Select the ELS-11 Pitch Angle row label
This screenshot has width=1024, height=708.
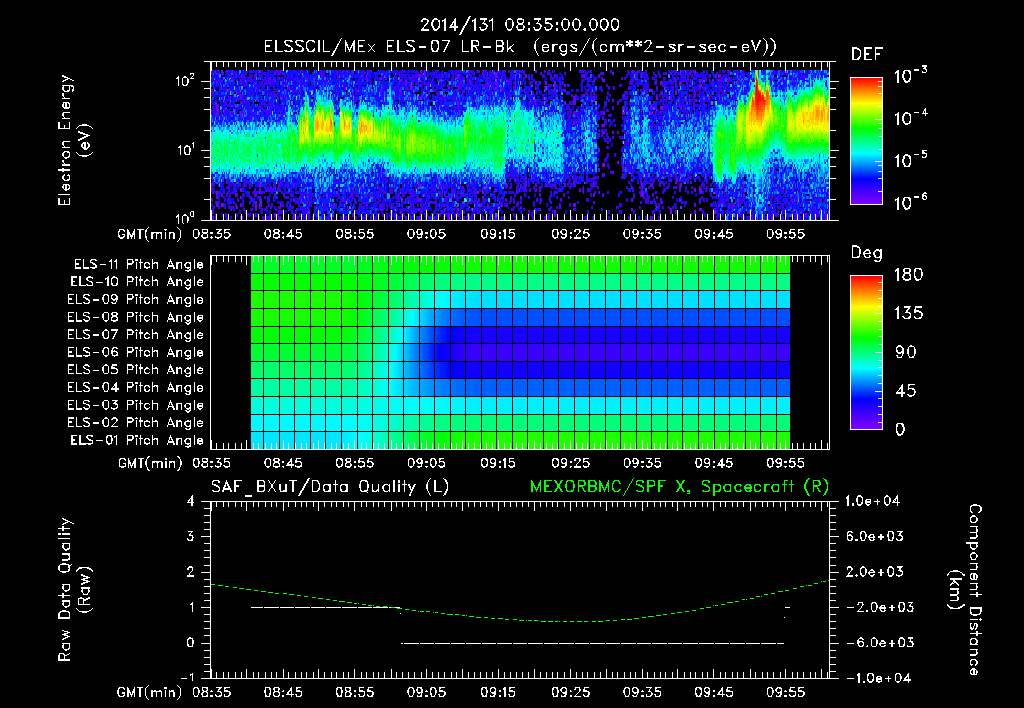[x=138, y=265]
